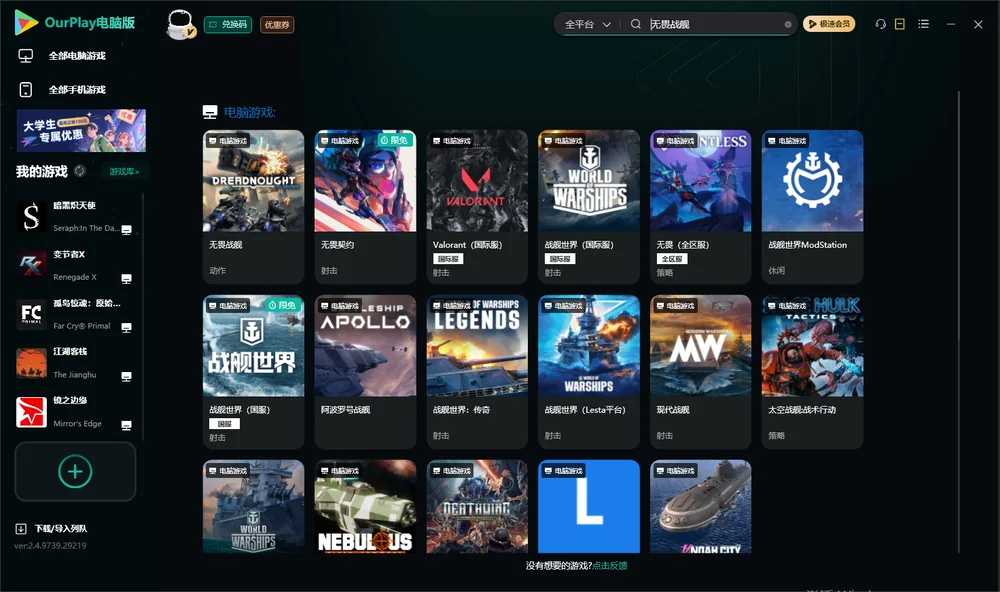Open 太空战舰-战术行动 Space Hulk card

pyautogui.click(x=812, y=372)
